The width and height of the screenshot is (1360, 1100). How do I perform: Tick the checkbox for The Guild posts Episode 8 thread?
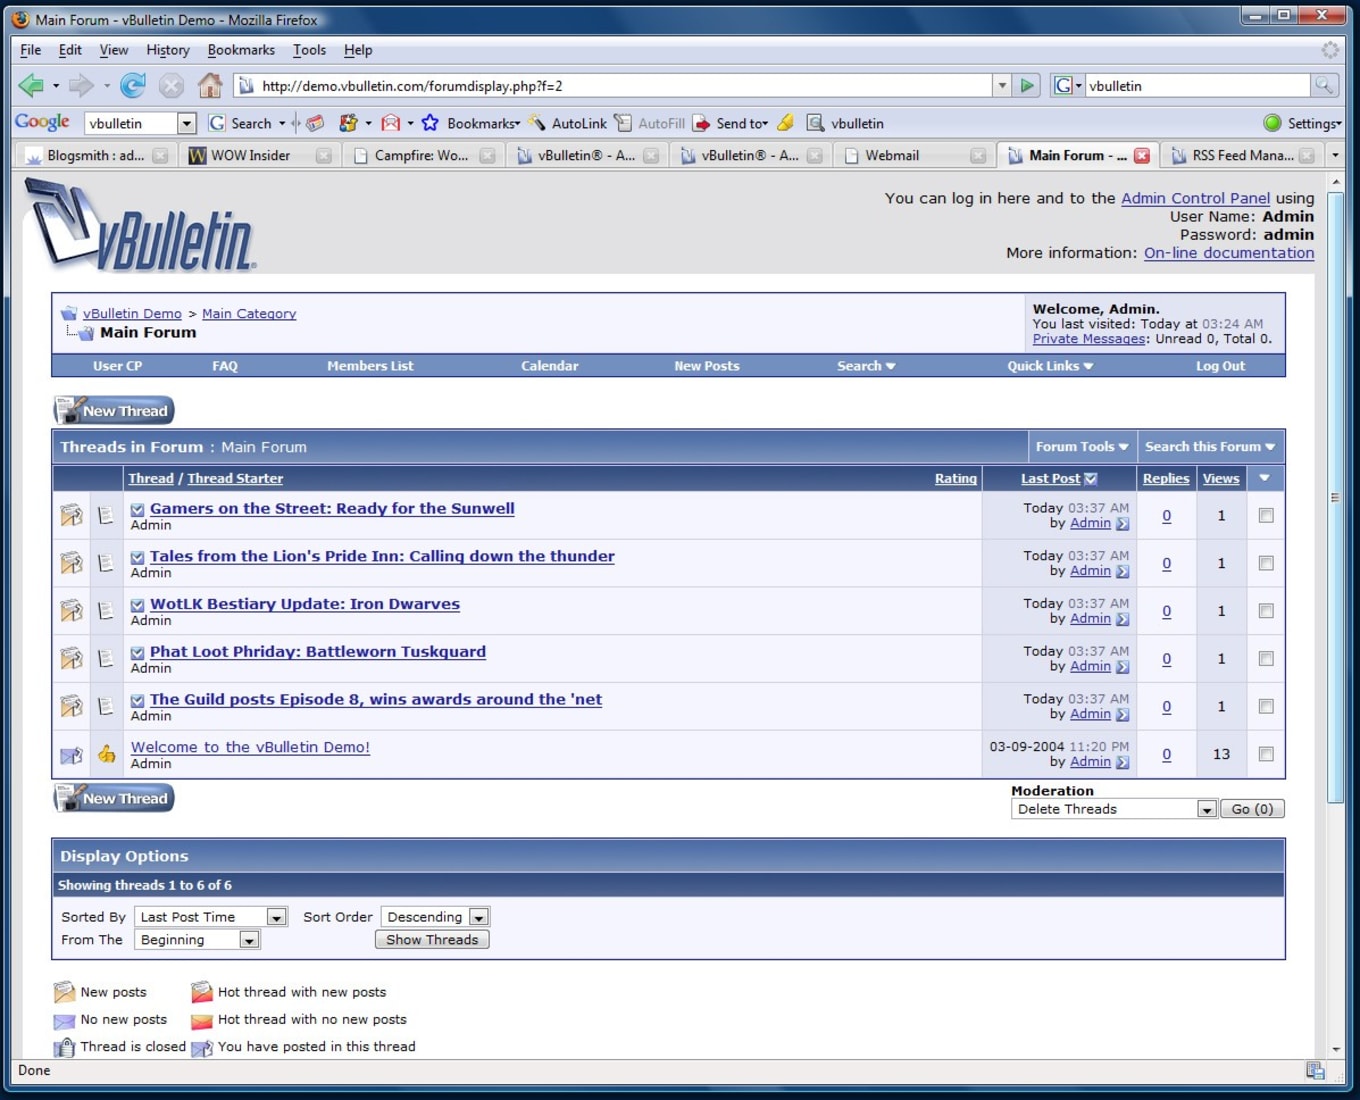point(1266,707)
